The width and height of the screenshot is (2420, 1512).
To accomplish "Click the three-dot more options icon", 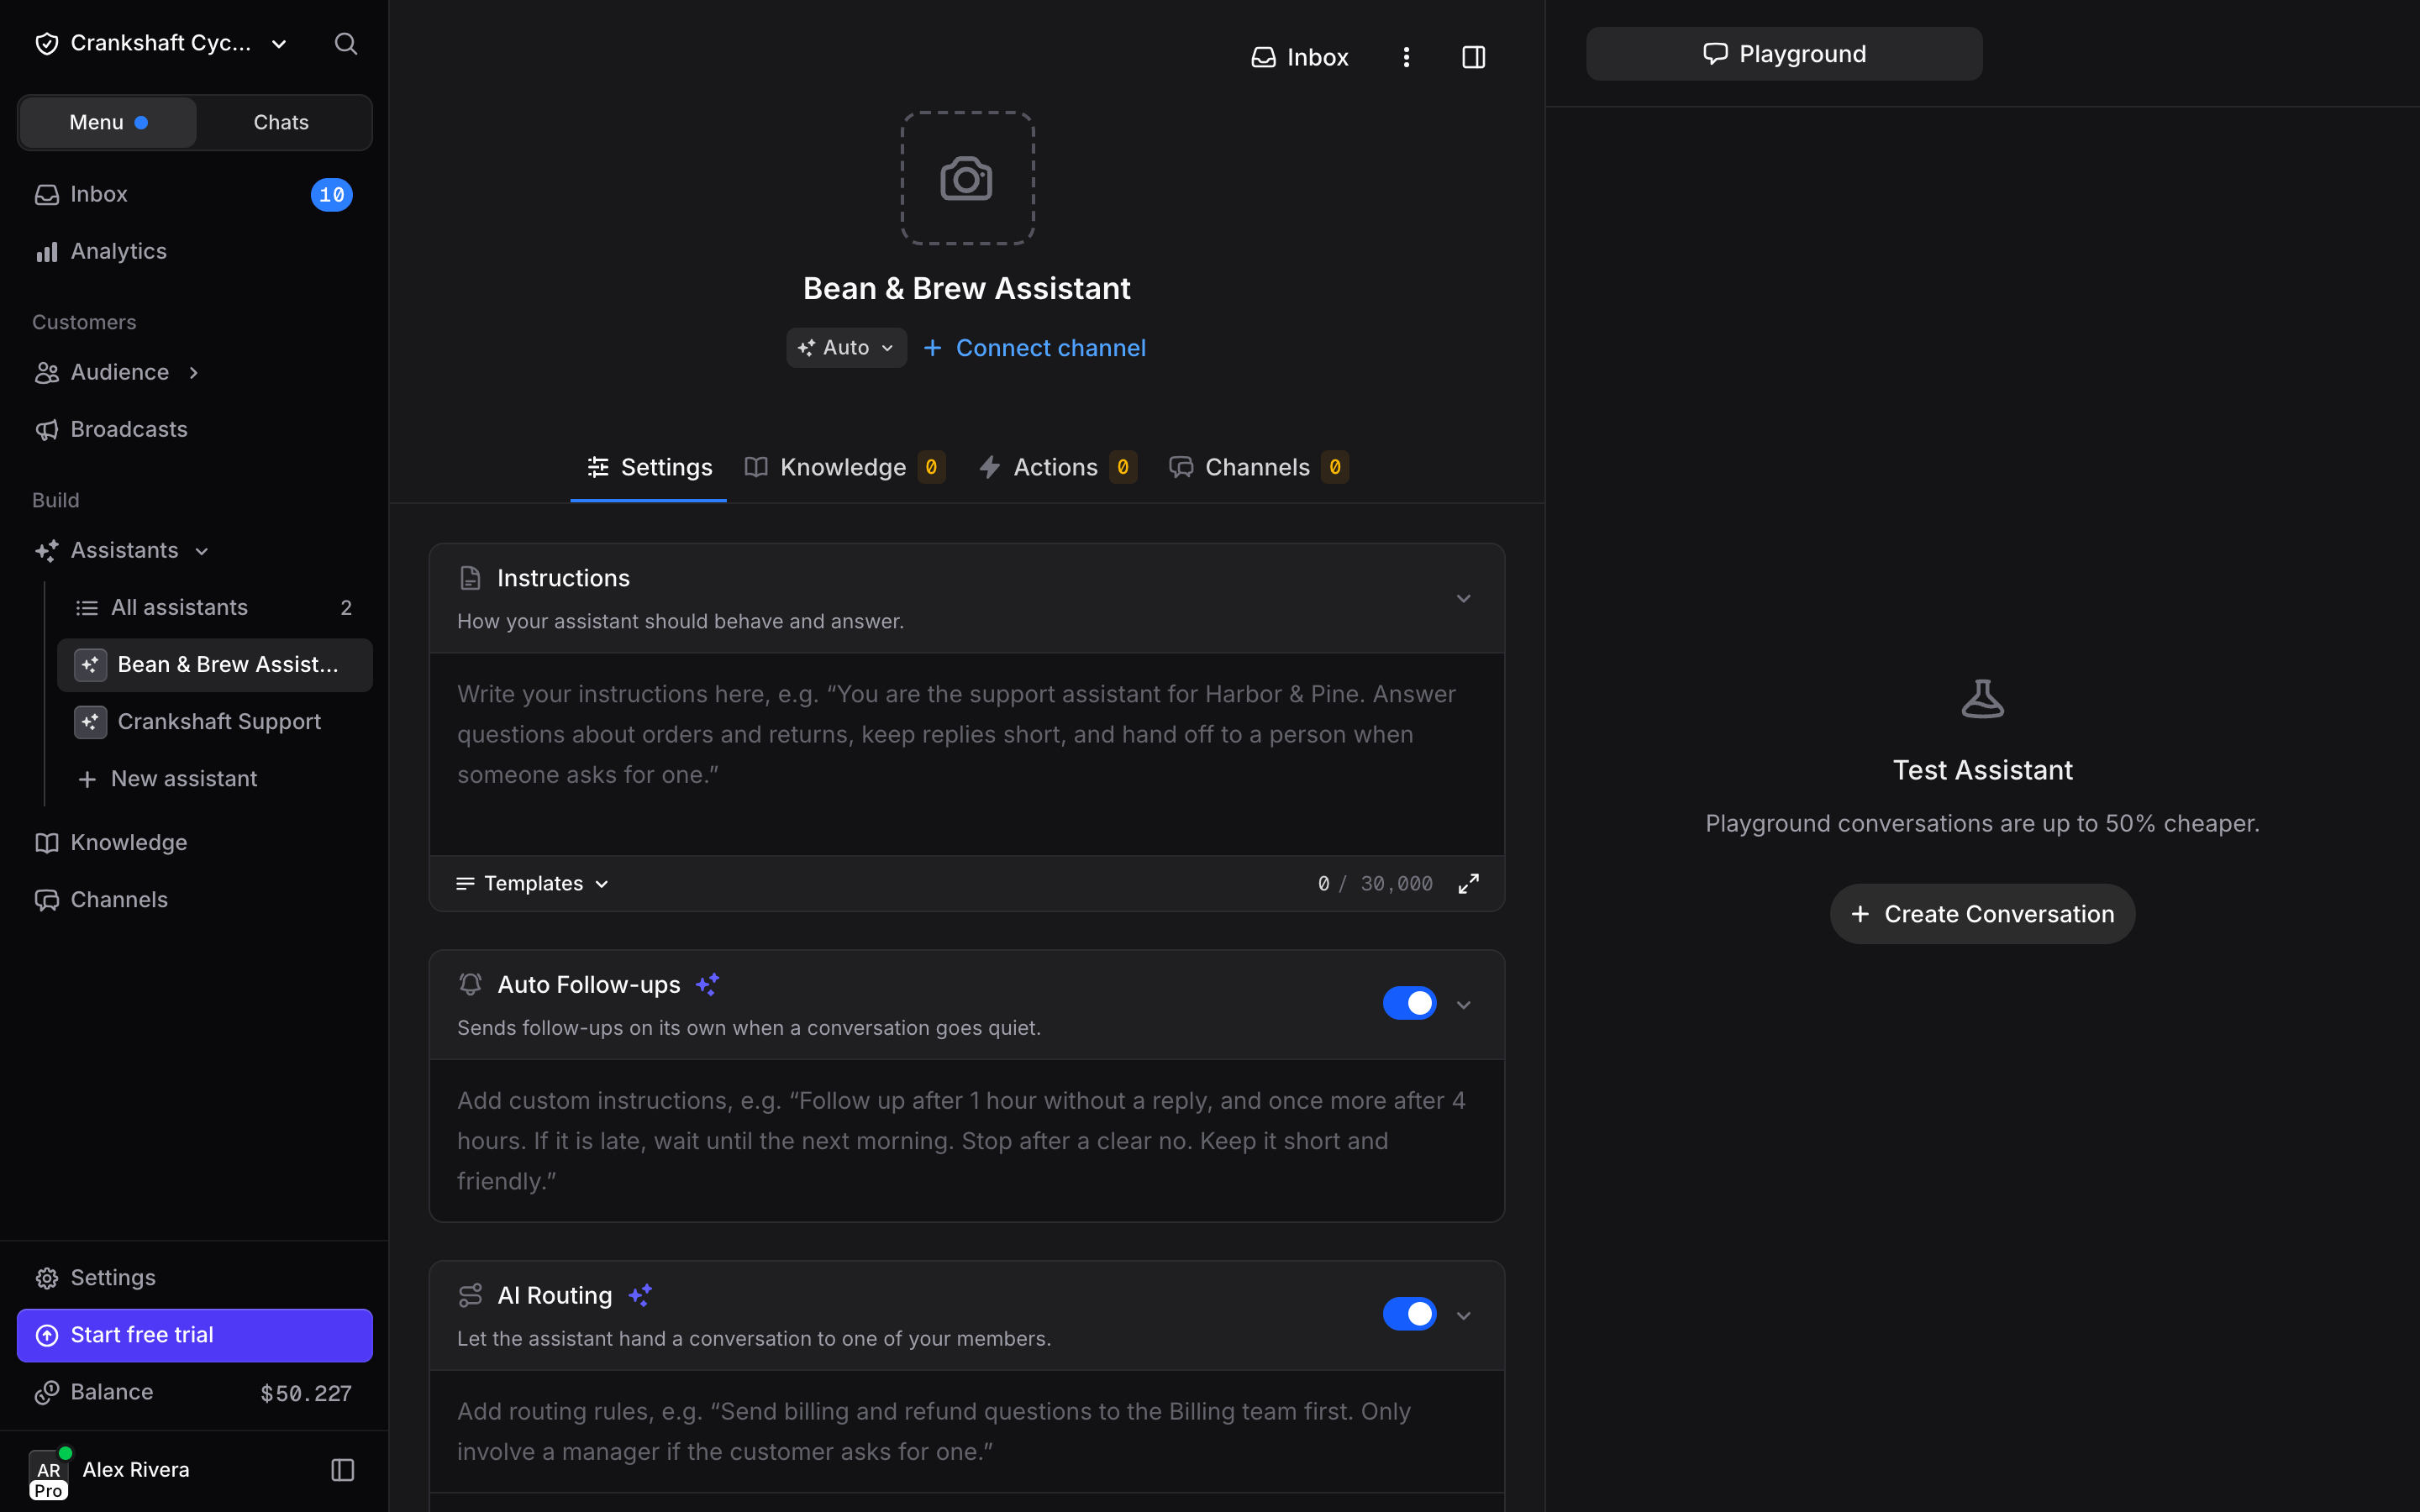I will pyautogui.click(x=1406, y=57).
